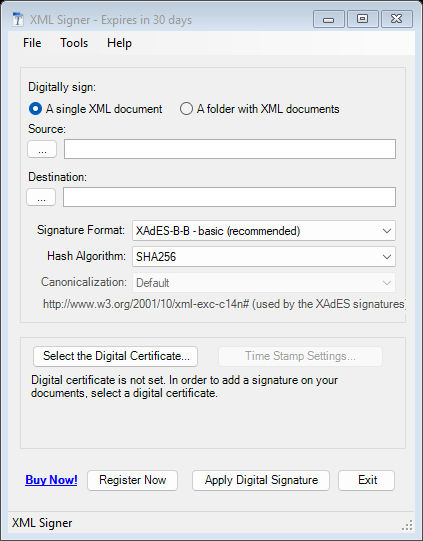
Task: Minimize the XML Signer window
Action: coord(328,19)
